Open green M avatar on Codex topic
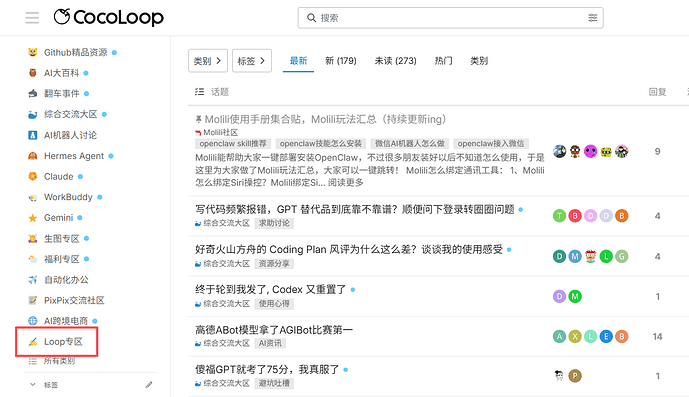 tap(575, 296)
